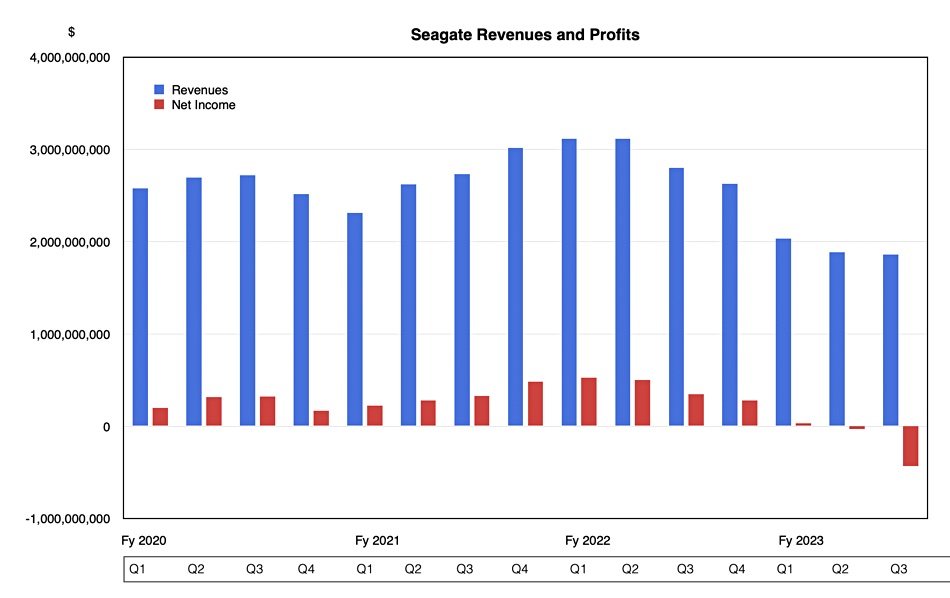This screenshot has width=950, height=598.
Task: Click the Fy 2021 Q4 net income bar
Action: [x=536, y=404]
